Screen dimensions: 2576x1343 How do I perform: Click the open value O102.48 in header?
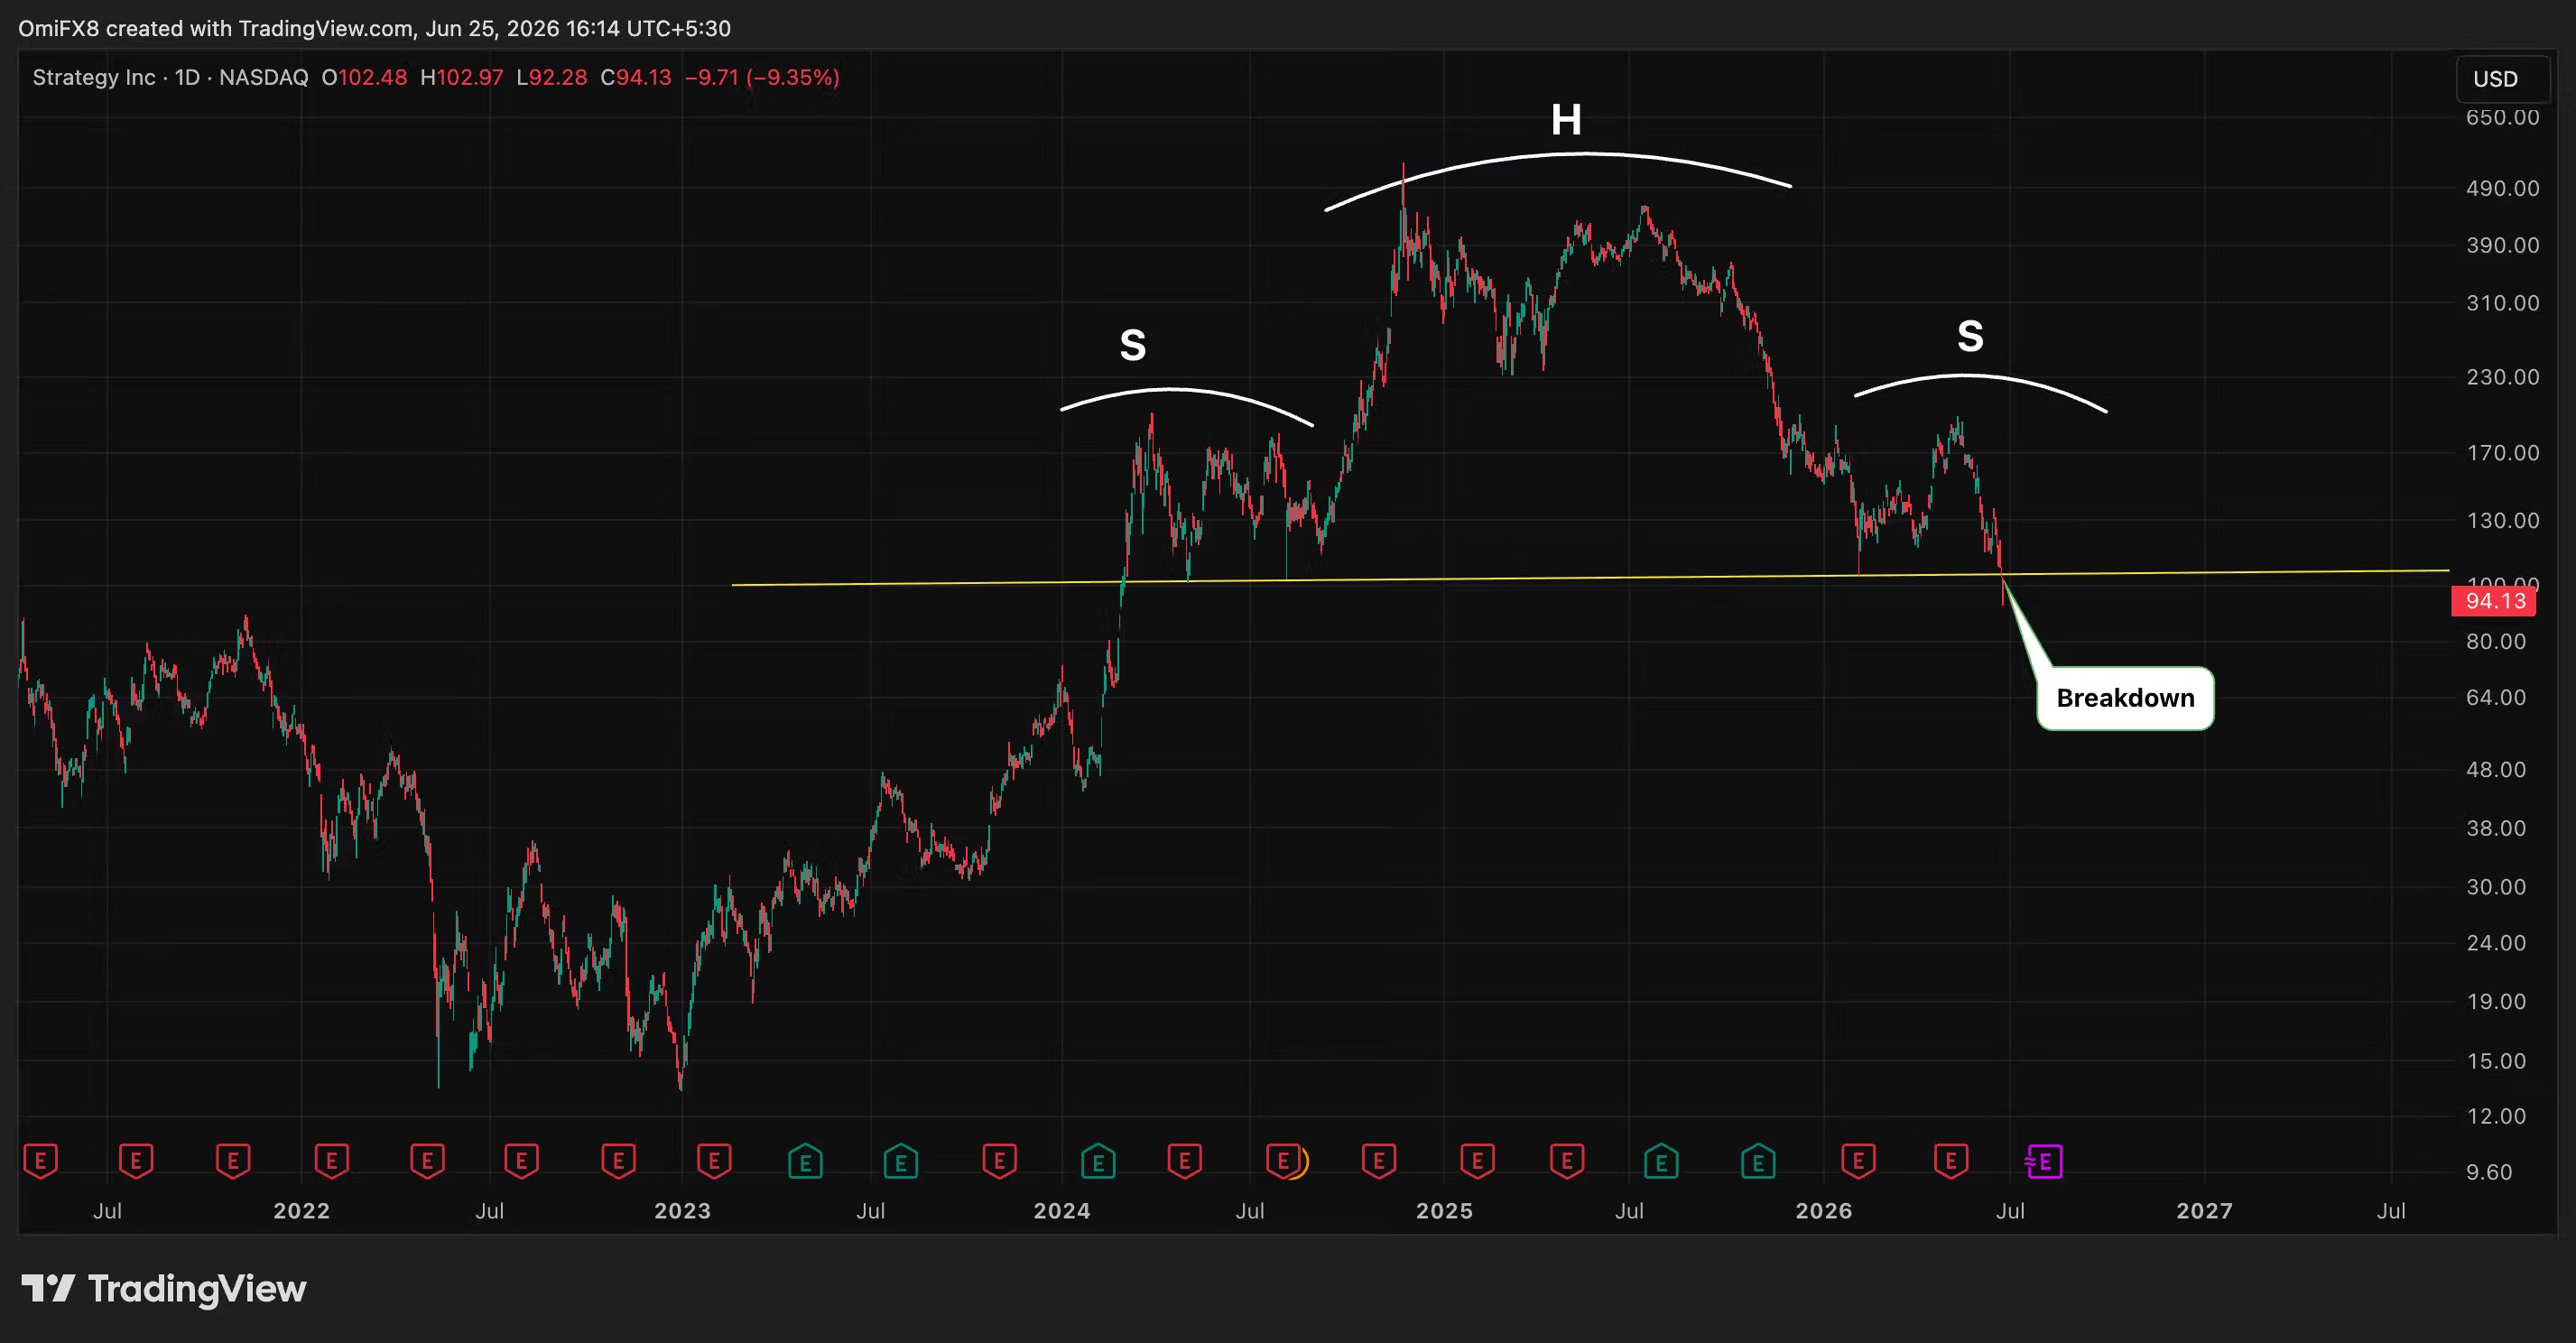pos(364,77)
